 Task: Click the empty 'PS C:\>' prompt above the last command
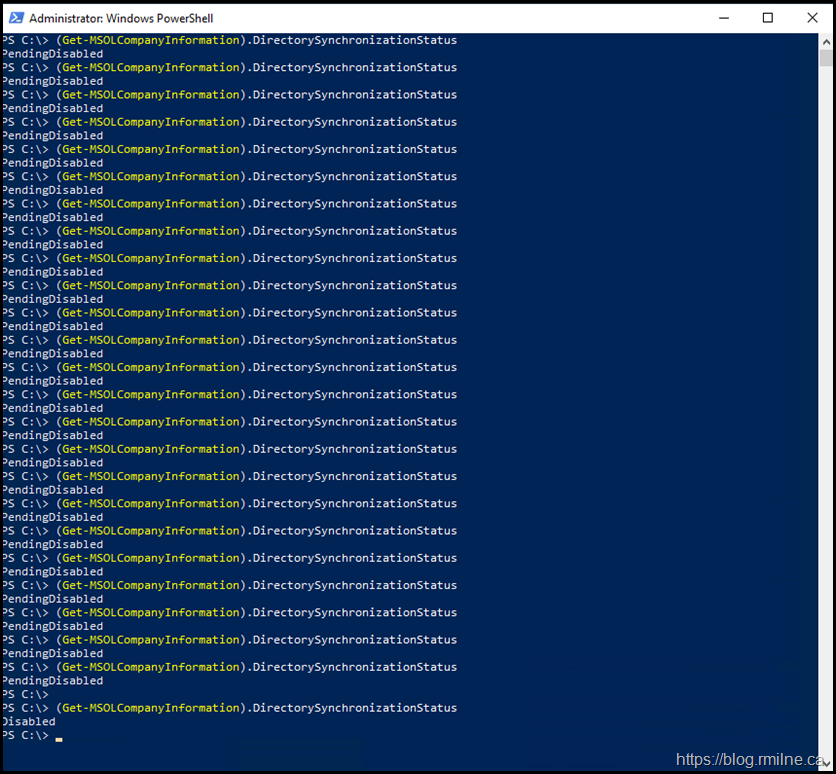coord(25,694)
